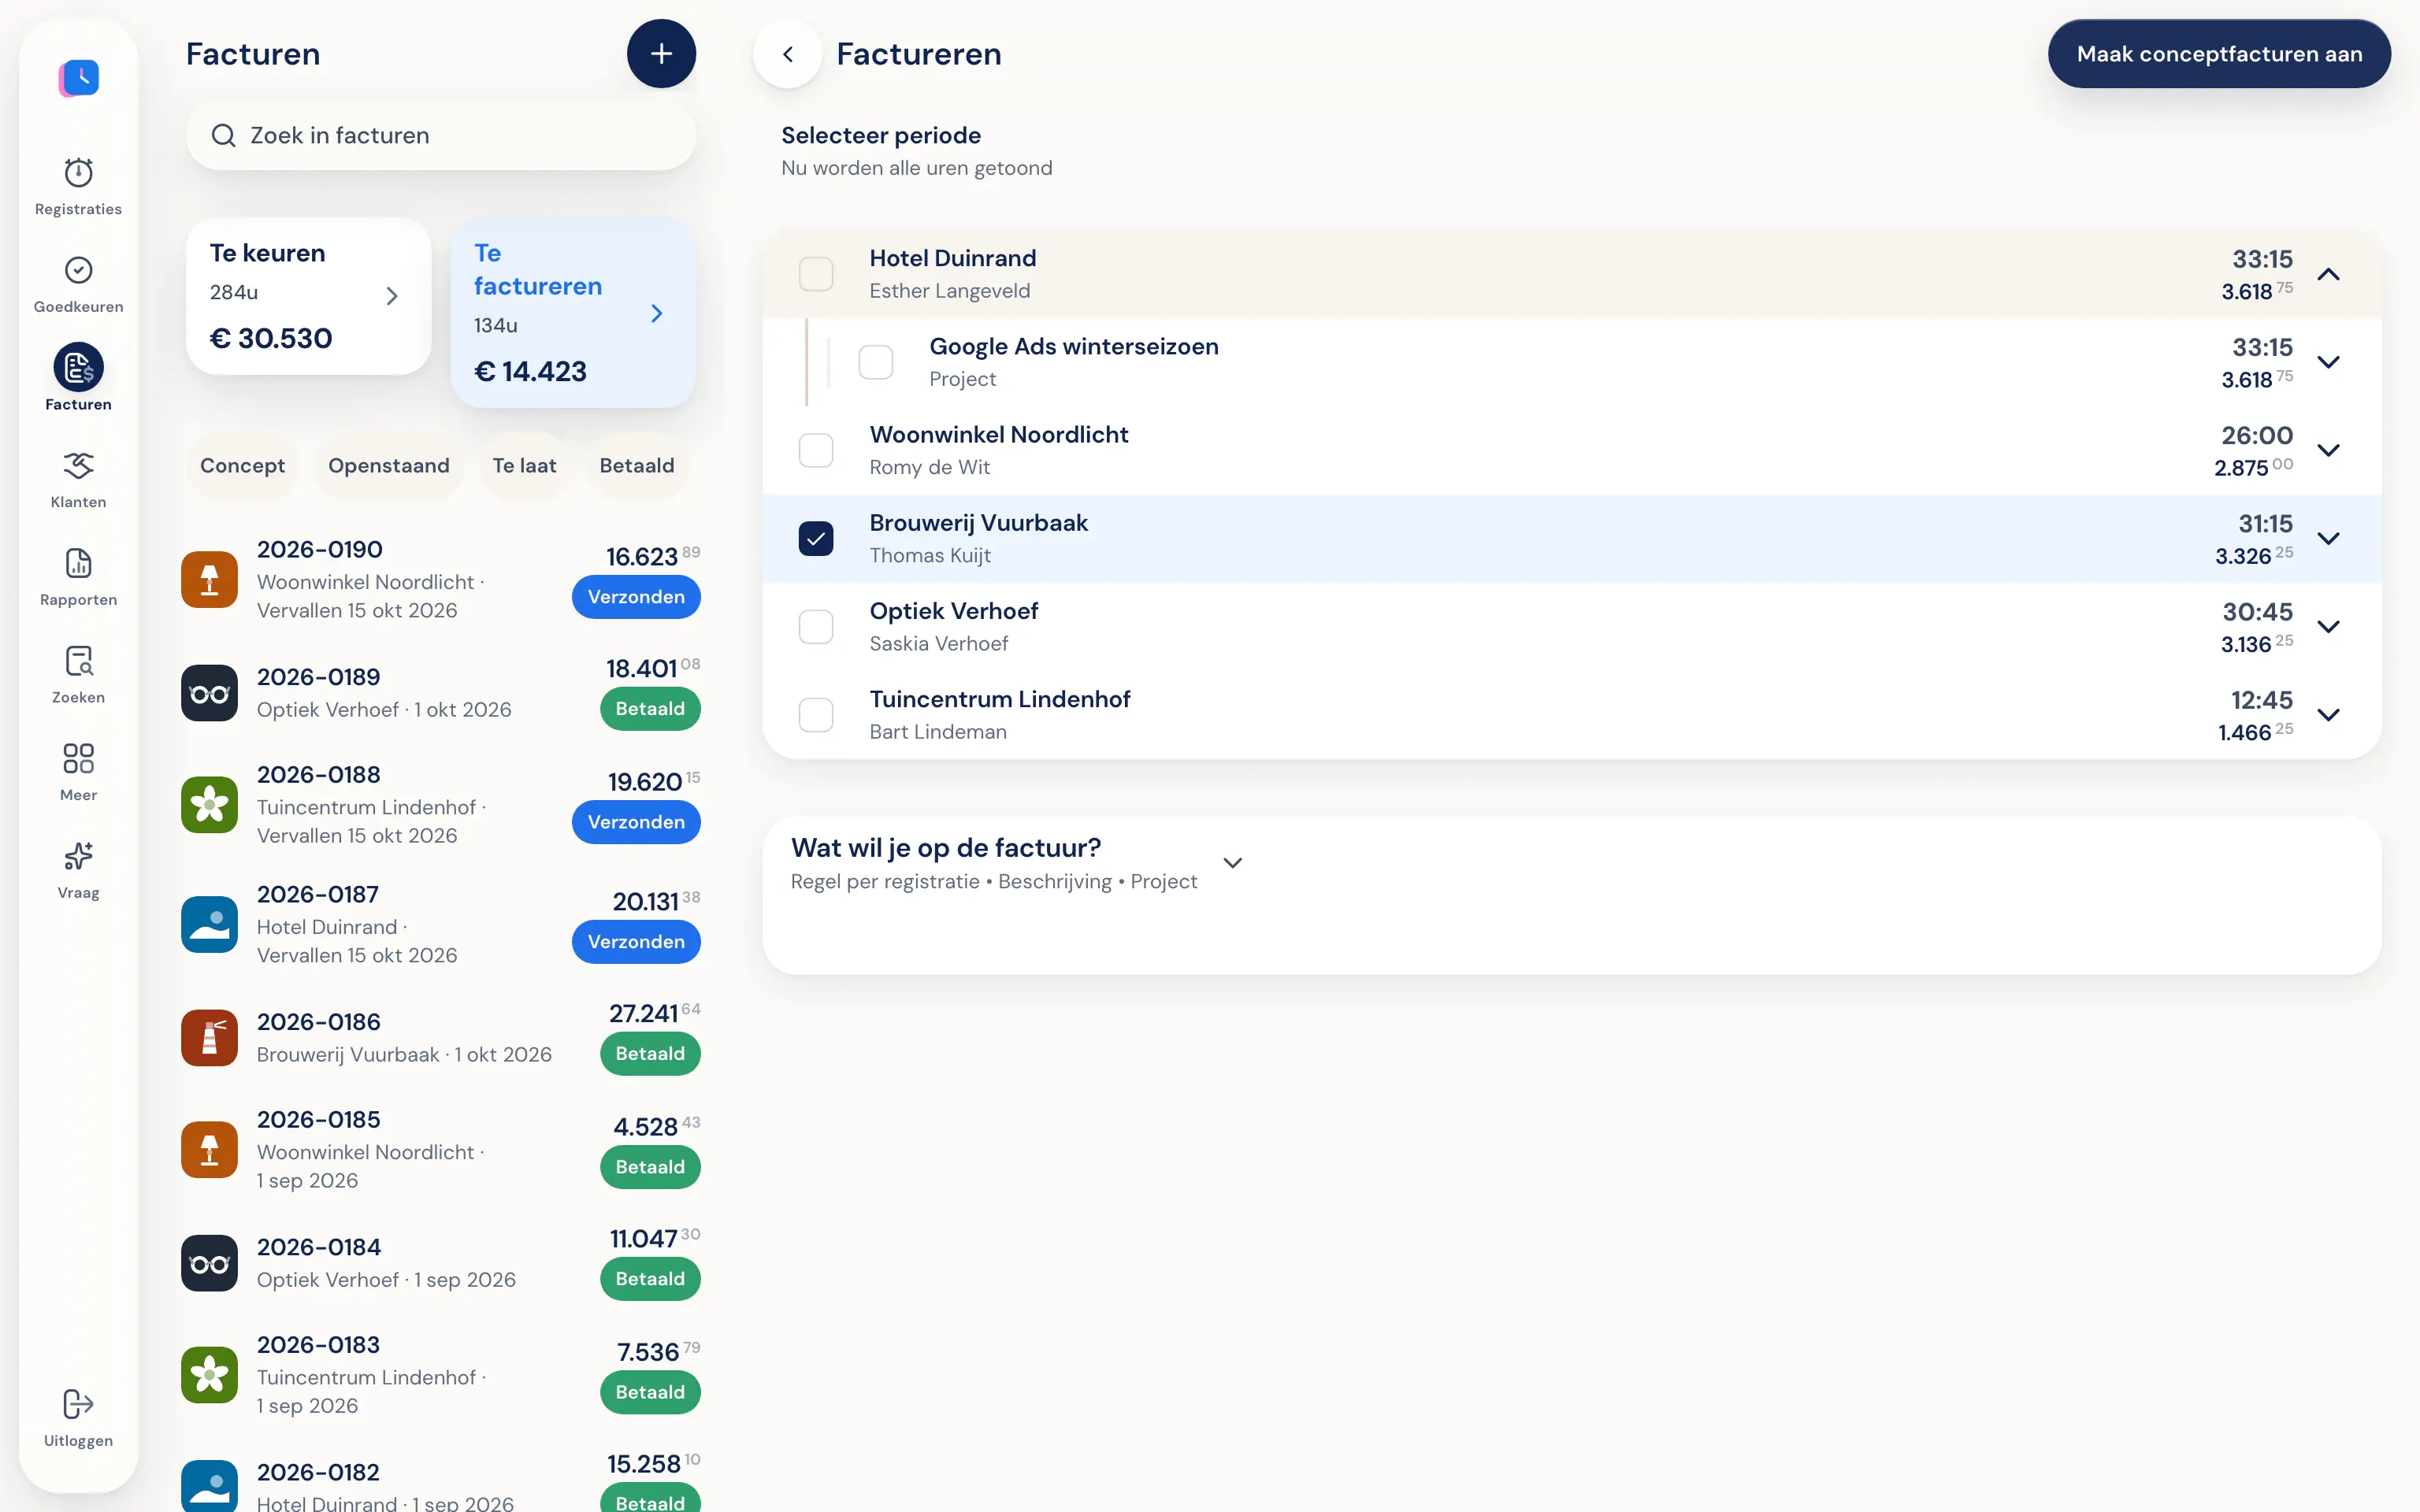The image size is (2420, 1512).
Task: Open the Te factureren card
Action: click(573, 312)
